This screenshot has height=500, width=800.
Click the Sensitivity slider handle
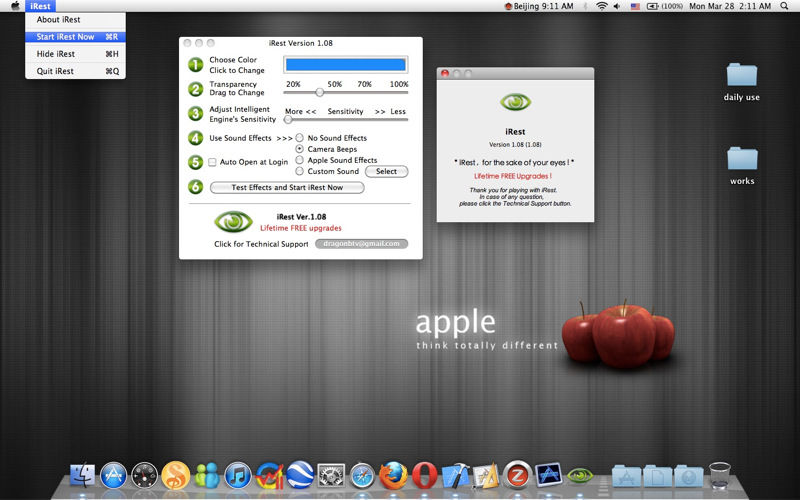pos(288,120)
